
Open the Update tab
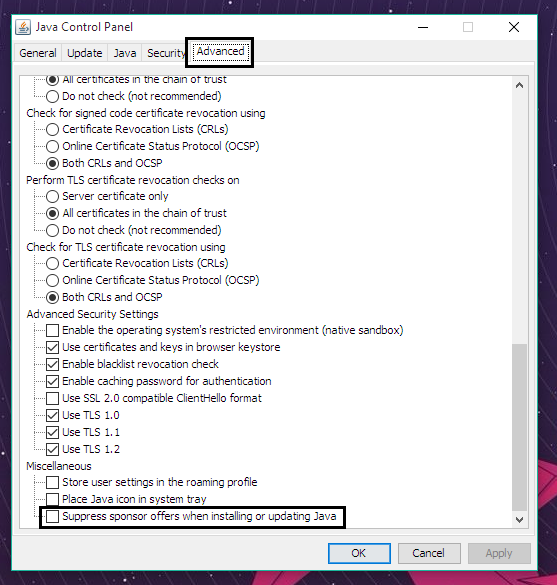[x=85, y=53]
